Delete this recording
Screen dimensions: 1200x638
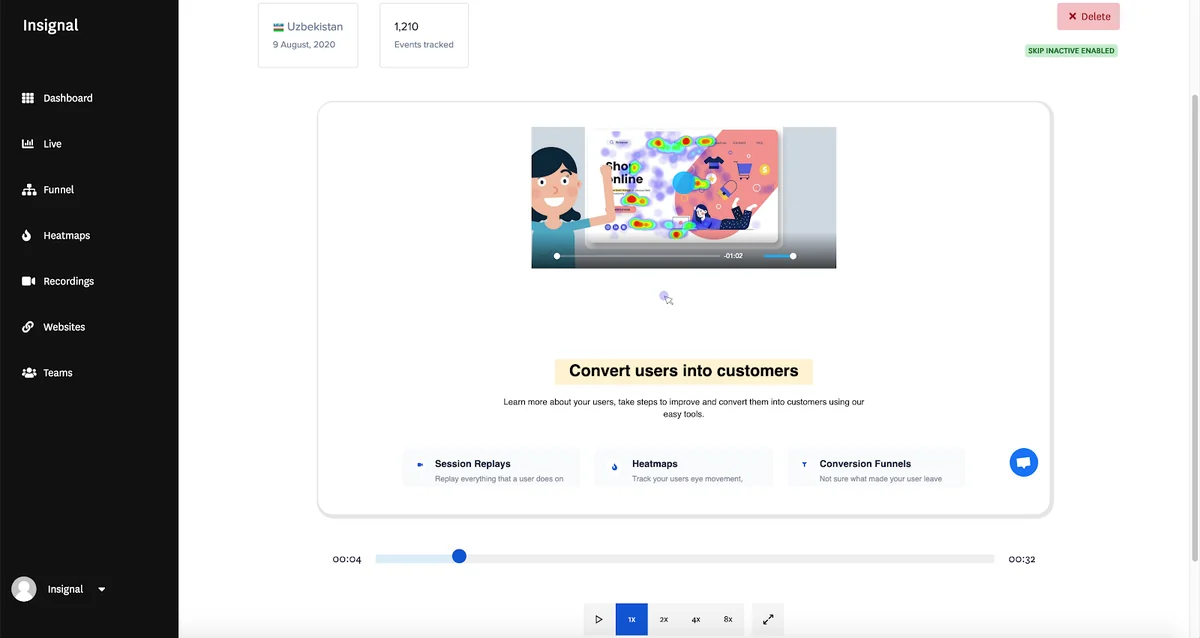click(1088, 16)
